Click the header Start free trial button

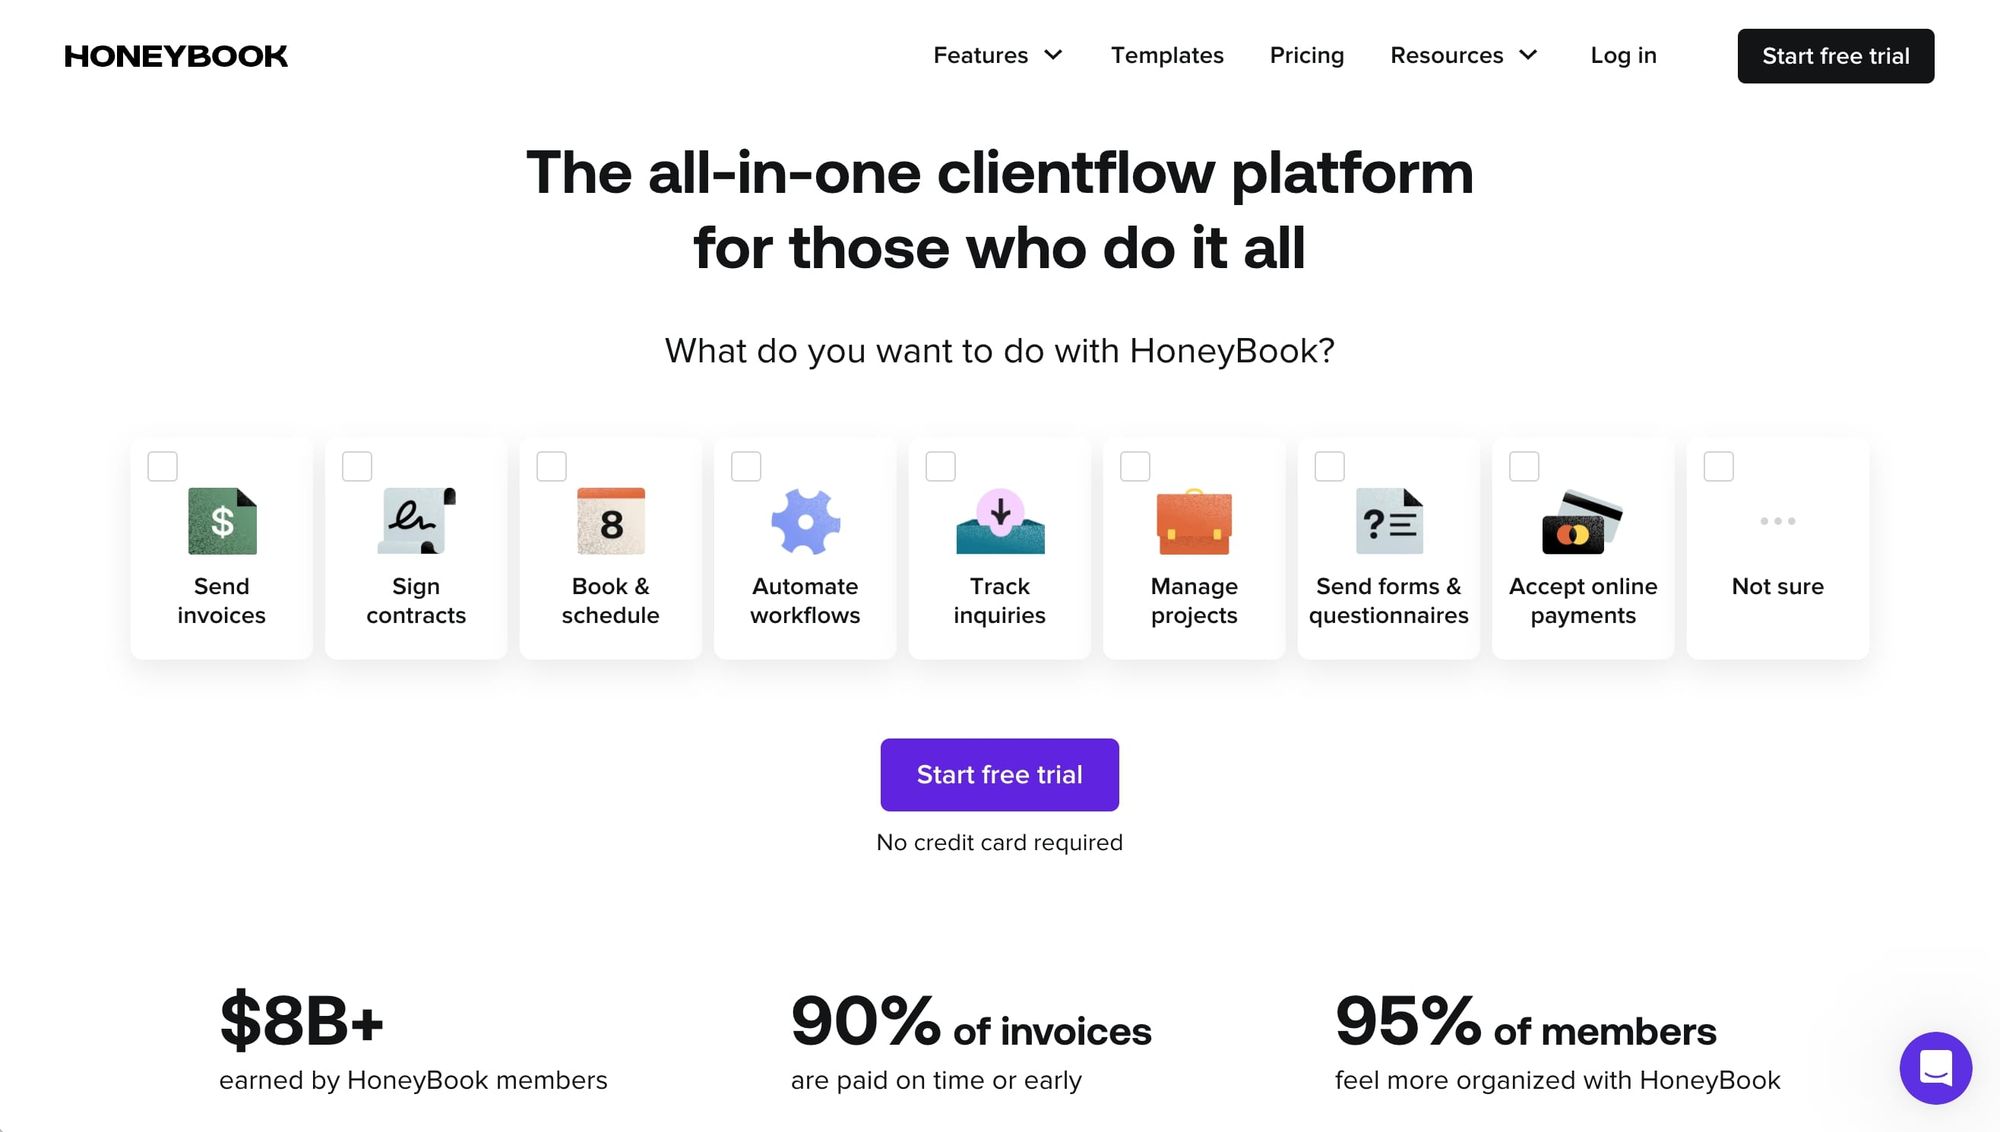pyautogui.click(x=1837, y=55)
